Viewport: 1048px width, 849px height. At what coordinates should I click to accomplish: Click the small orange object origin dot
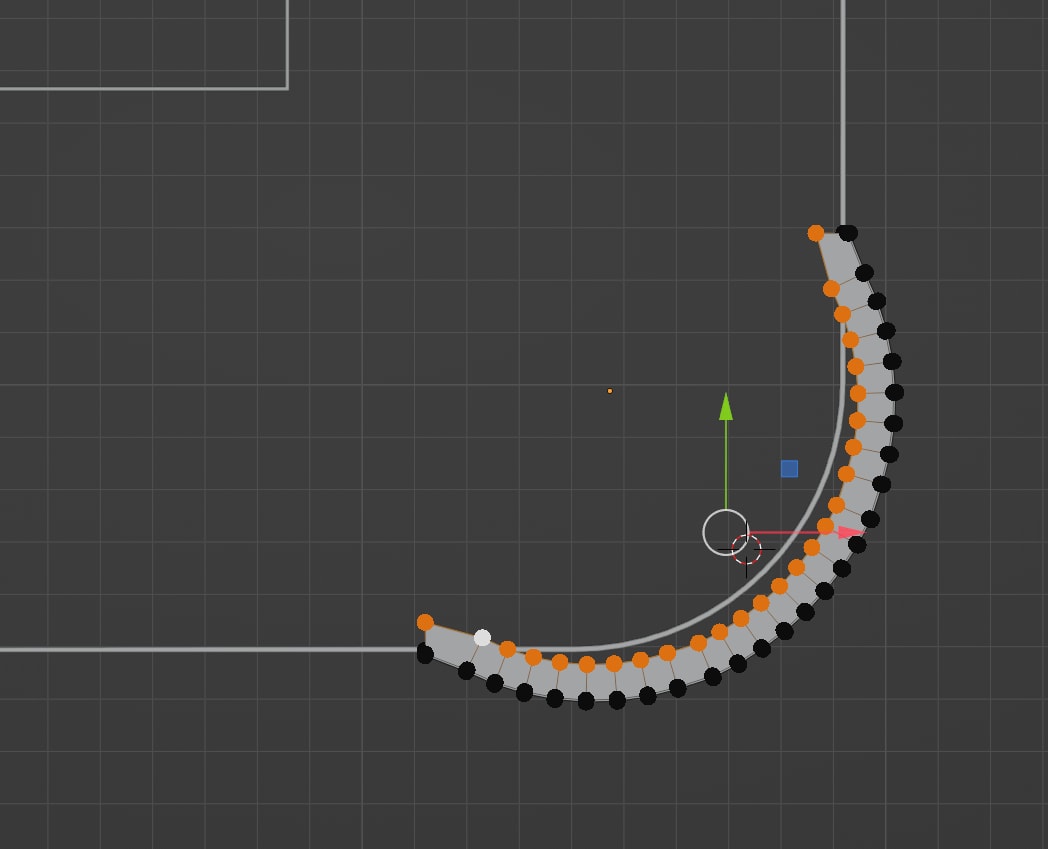(x=610, y=391)
